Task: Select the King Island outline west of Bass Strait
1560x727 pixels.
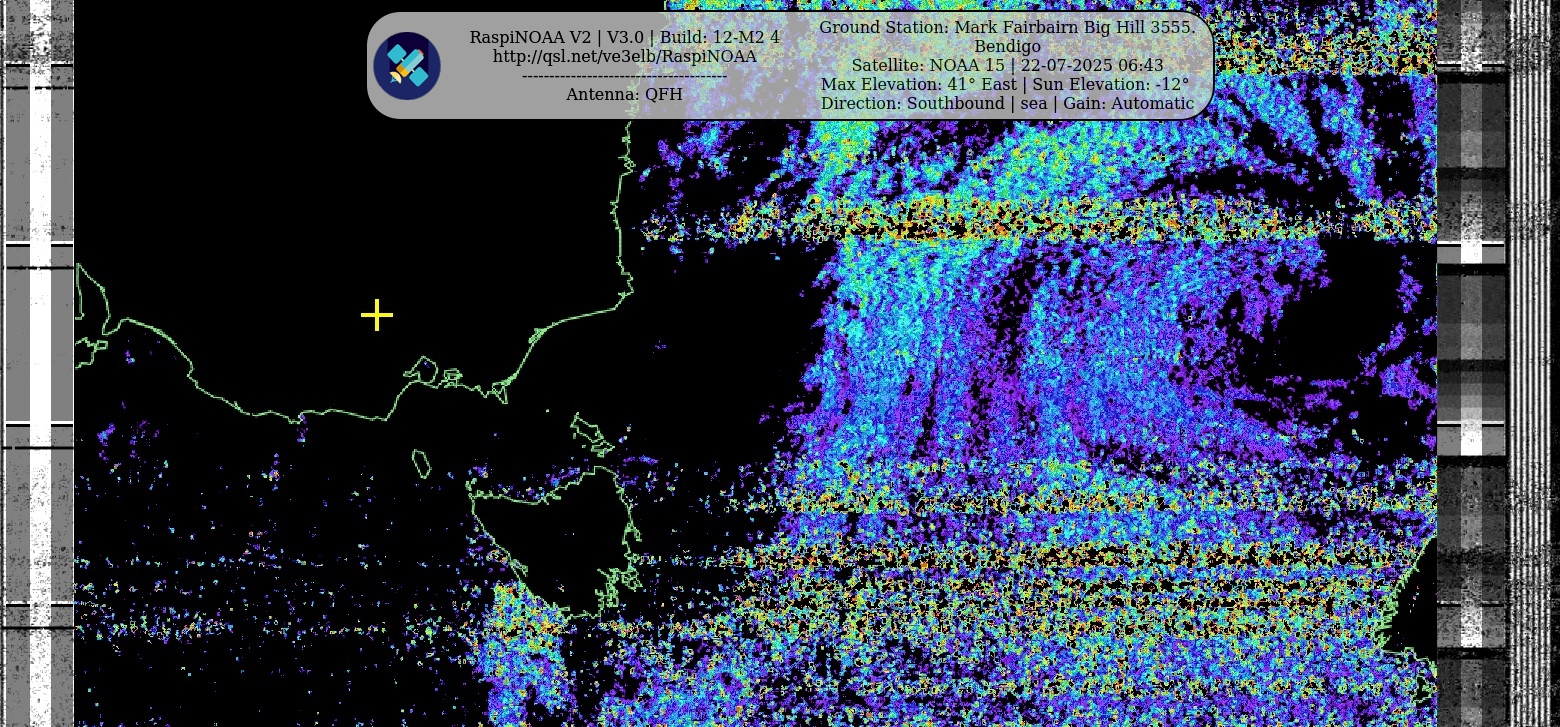Action: point(421,463)
